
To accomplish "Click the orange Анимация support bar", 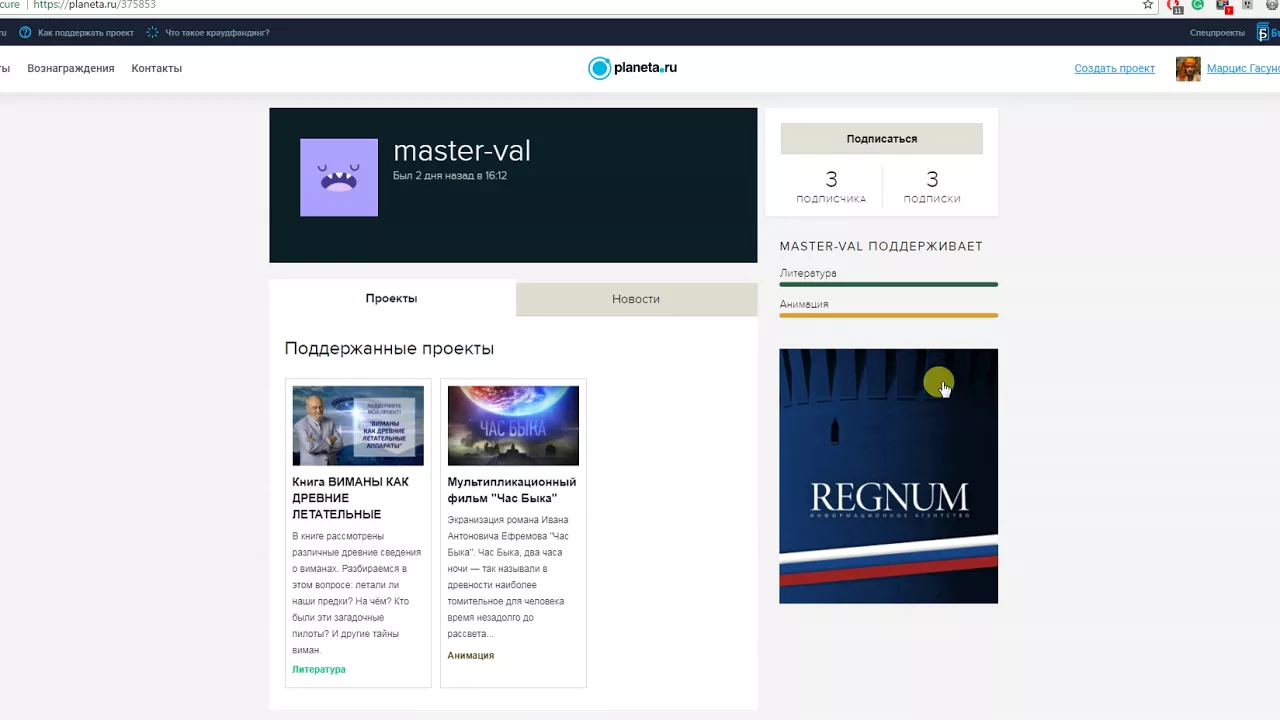I will (x=888, y=316).
